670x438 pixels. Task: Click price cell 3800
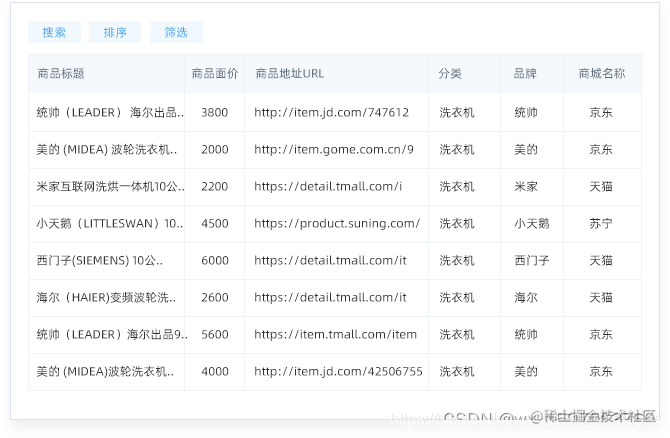click(x=215, y=112)
